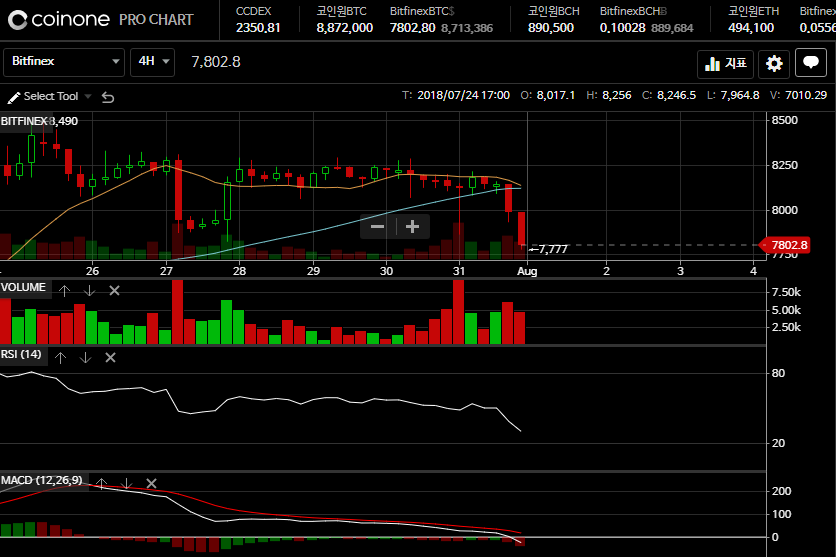The width and height of the screenshot is (836, 557).
Task: Click the RSI (14) panel label
Action: pos(21,354)
